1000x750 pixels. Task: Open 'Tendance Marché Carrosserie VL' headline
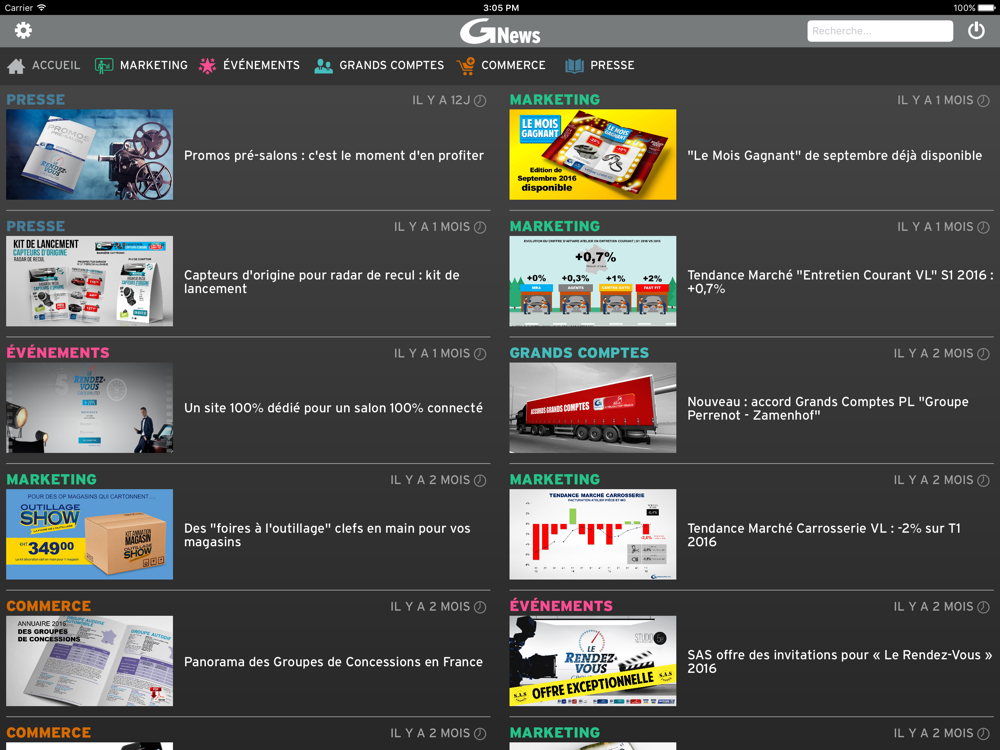824,535
